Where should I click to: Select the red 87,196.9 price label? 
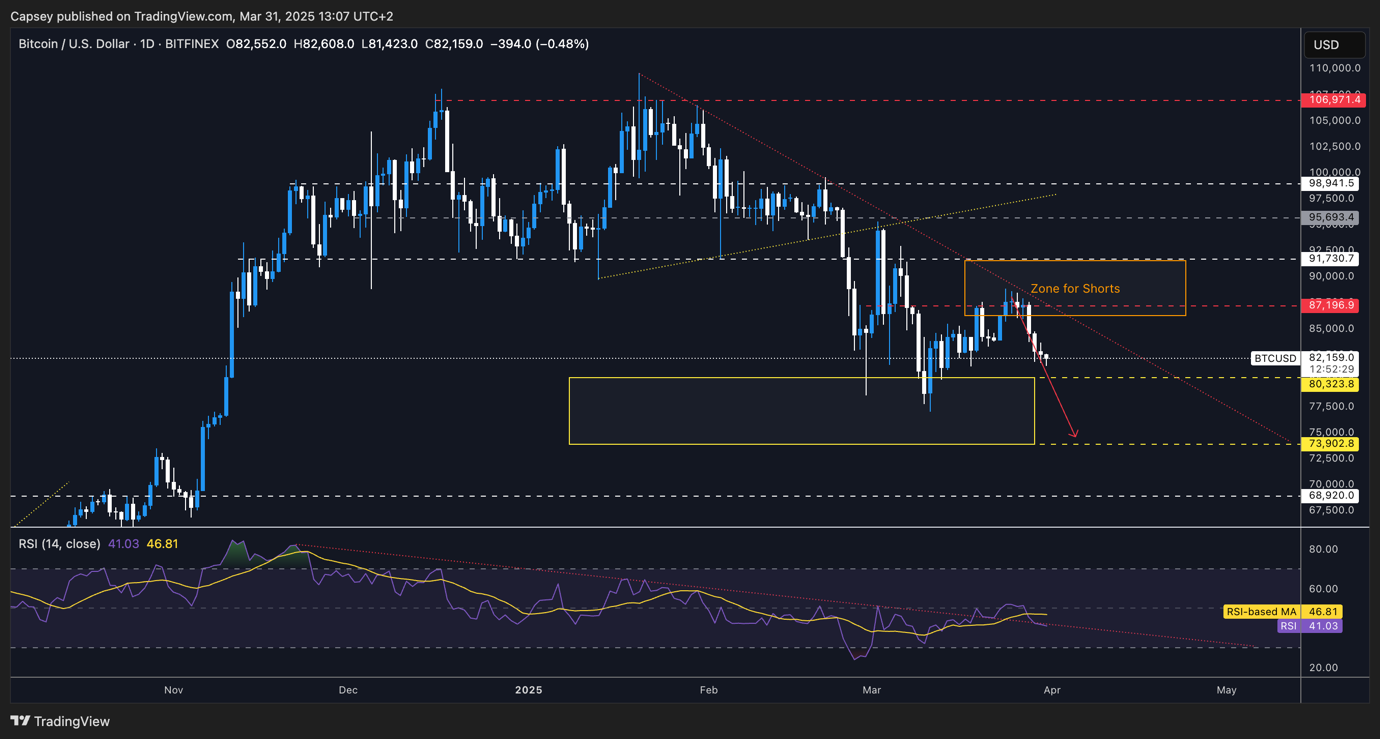[x=1331, y=305]
